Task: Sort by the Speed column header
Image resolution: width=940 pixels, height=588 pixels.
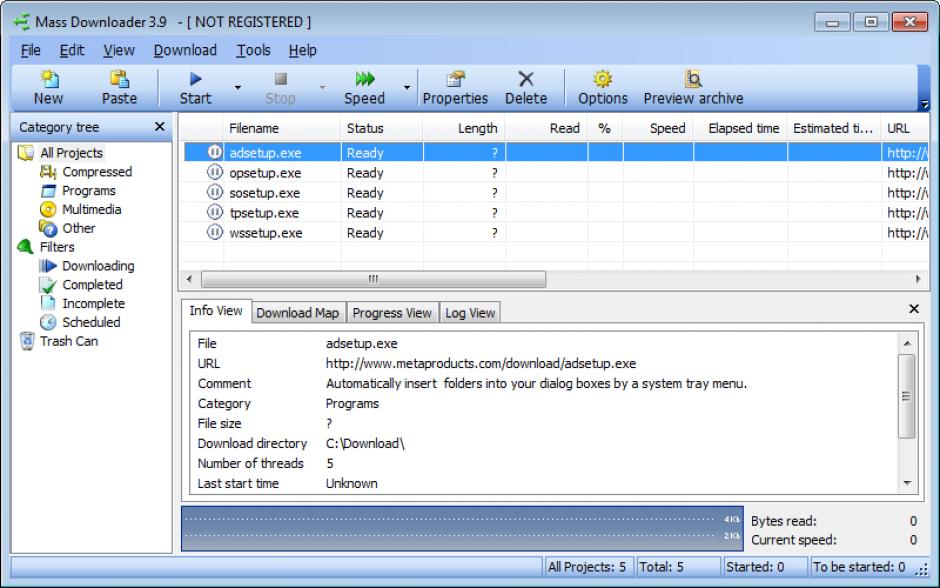Action: (x=658, y=128)
